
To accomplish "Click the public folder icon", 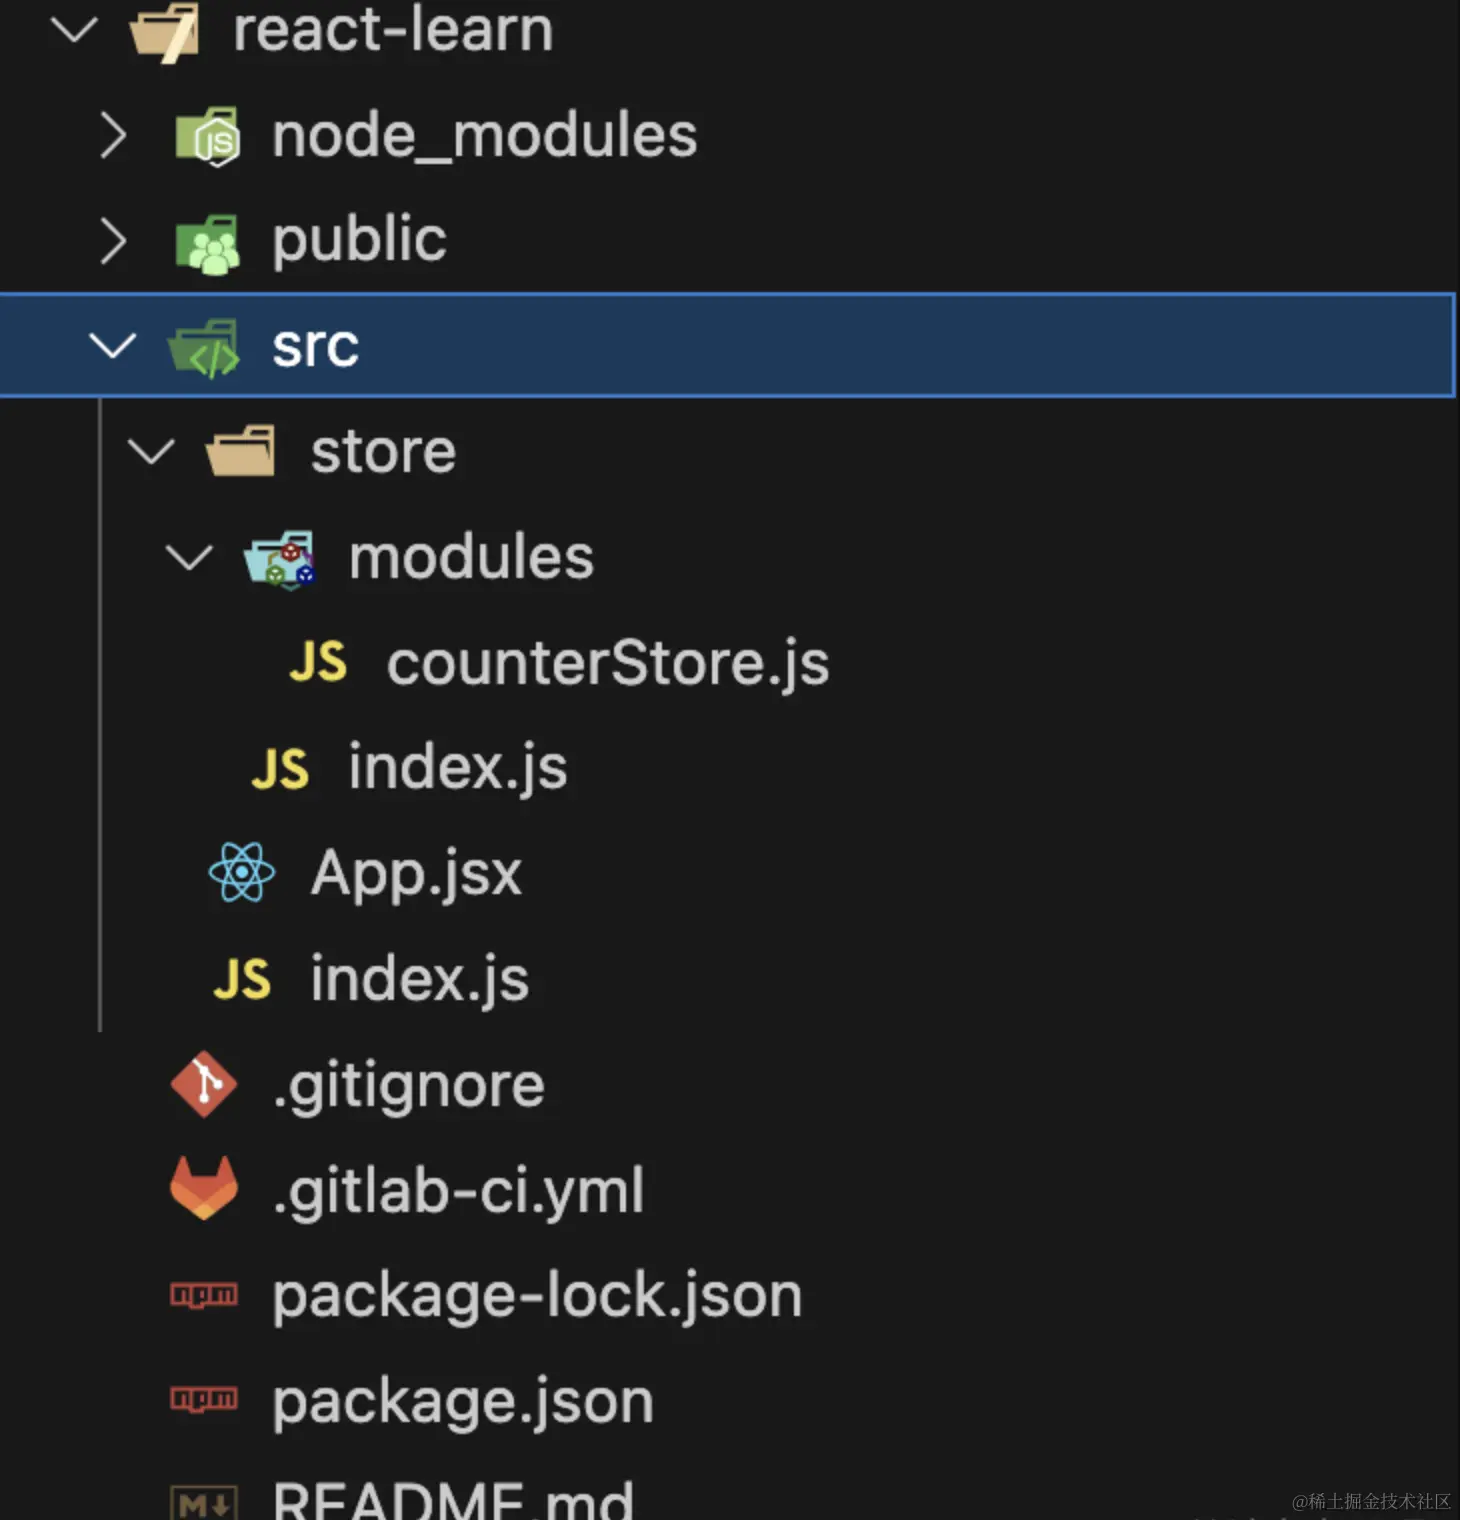I will tap(207, 242).
